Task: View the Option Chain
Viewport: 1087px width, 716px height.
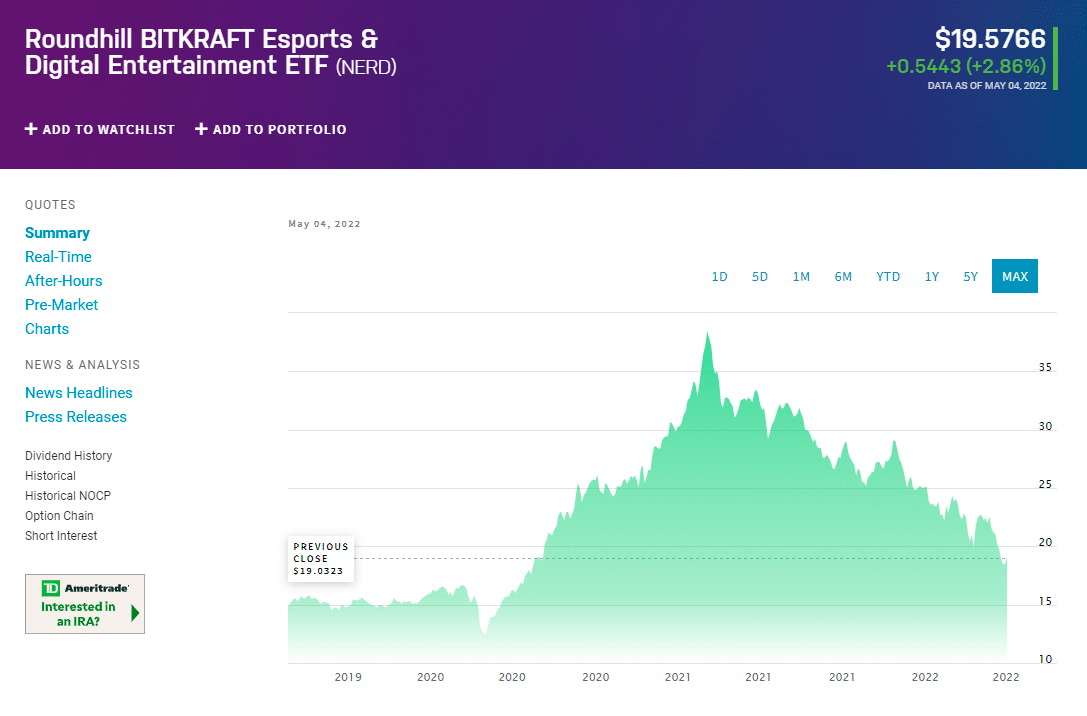Action: coord(60,516)
